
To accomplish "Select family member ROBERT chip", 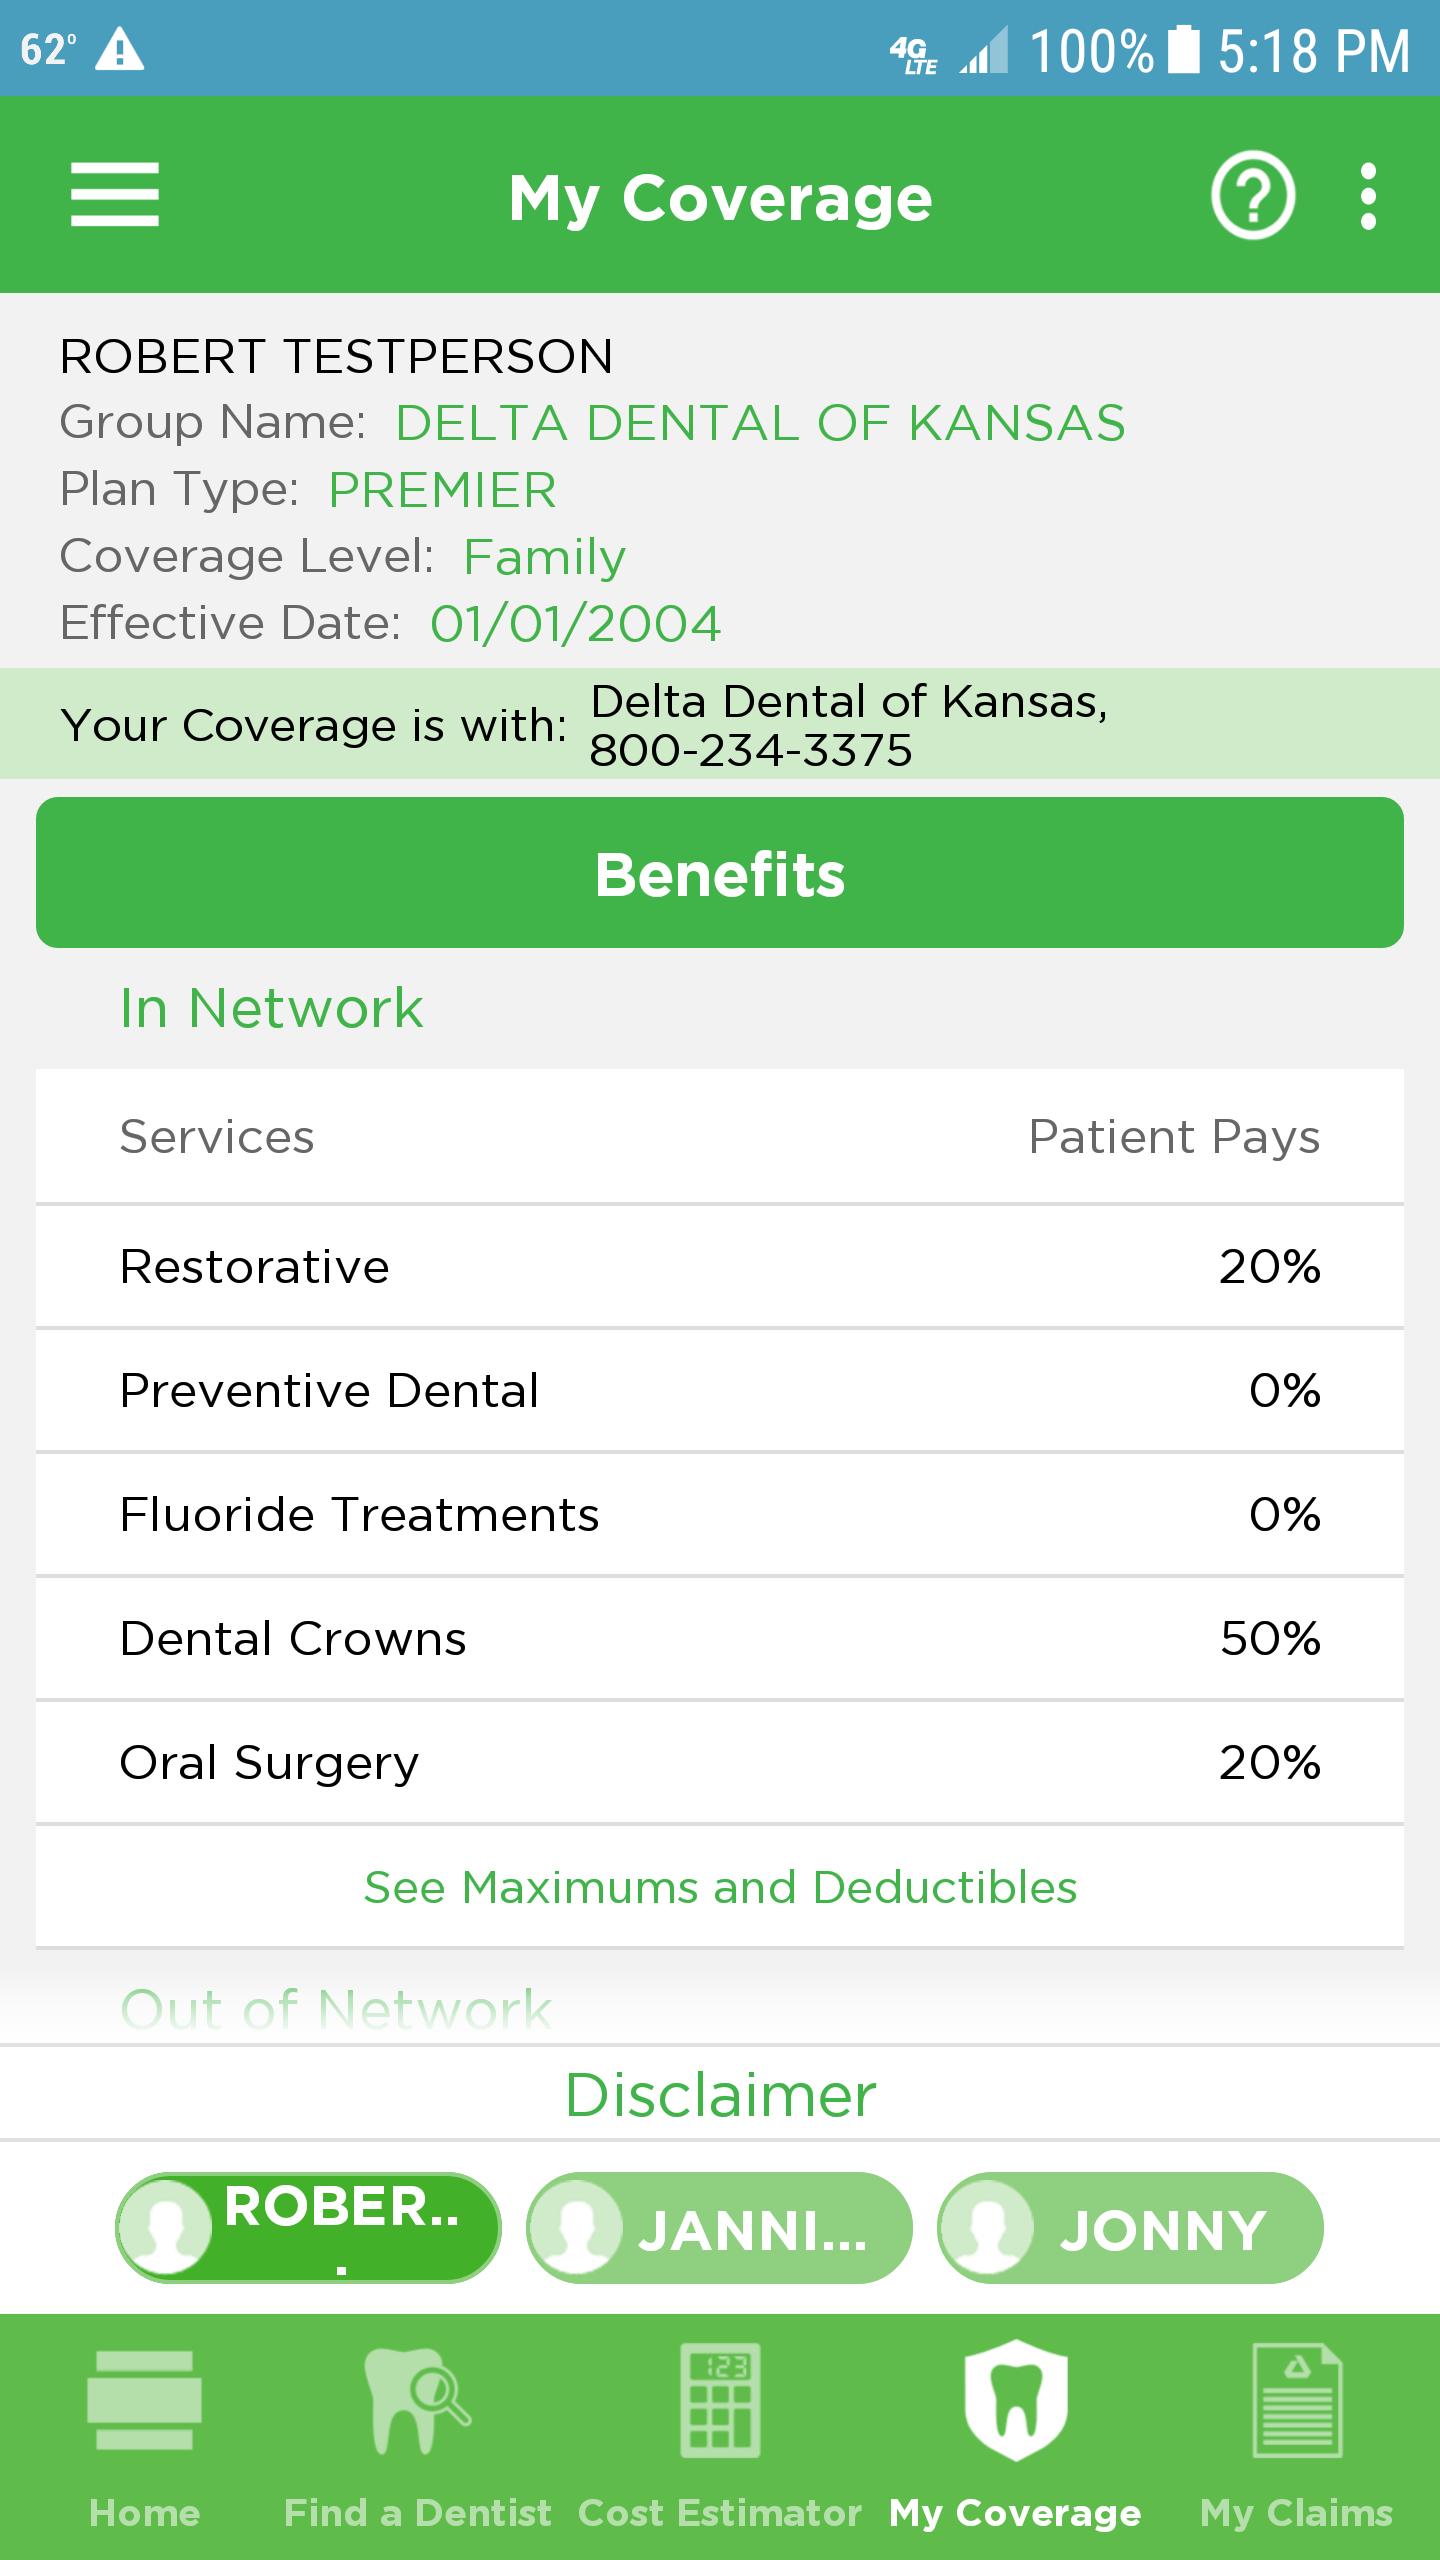I will (308, 2228).
